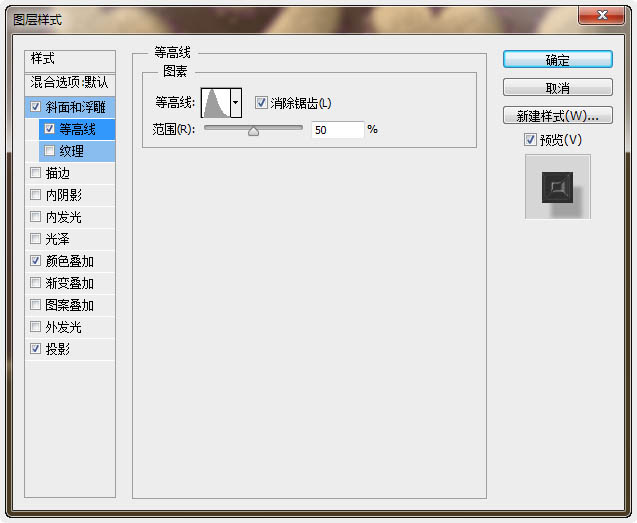
Task: Click the 新建样式(W)... button
Action: pos(558,115)
